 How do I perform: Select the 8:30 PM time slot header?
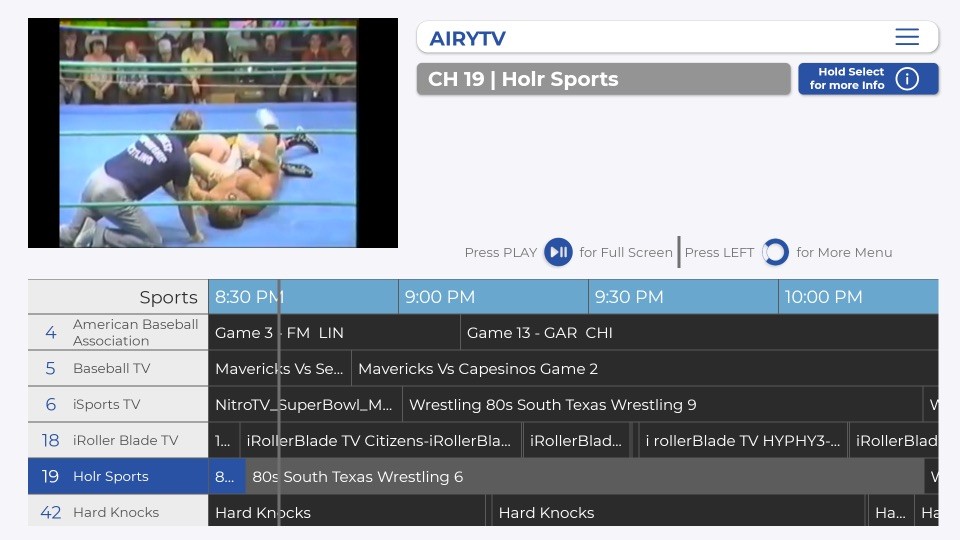point(303,297)
